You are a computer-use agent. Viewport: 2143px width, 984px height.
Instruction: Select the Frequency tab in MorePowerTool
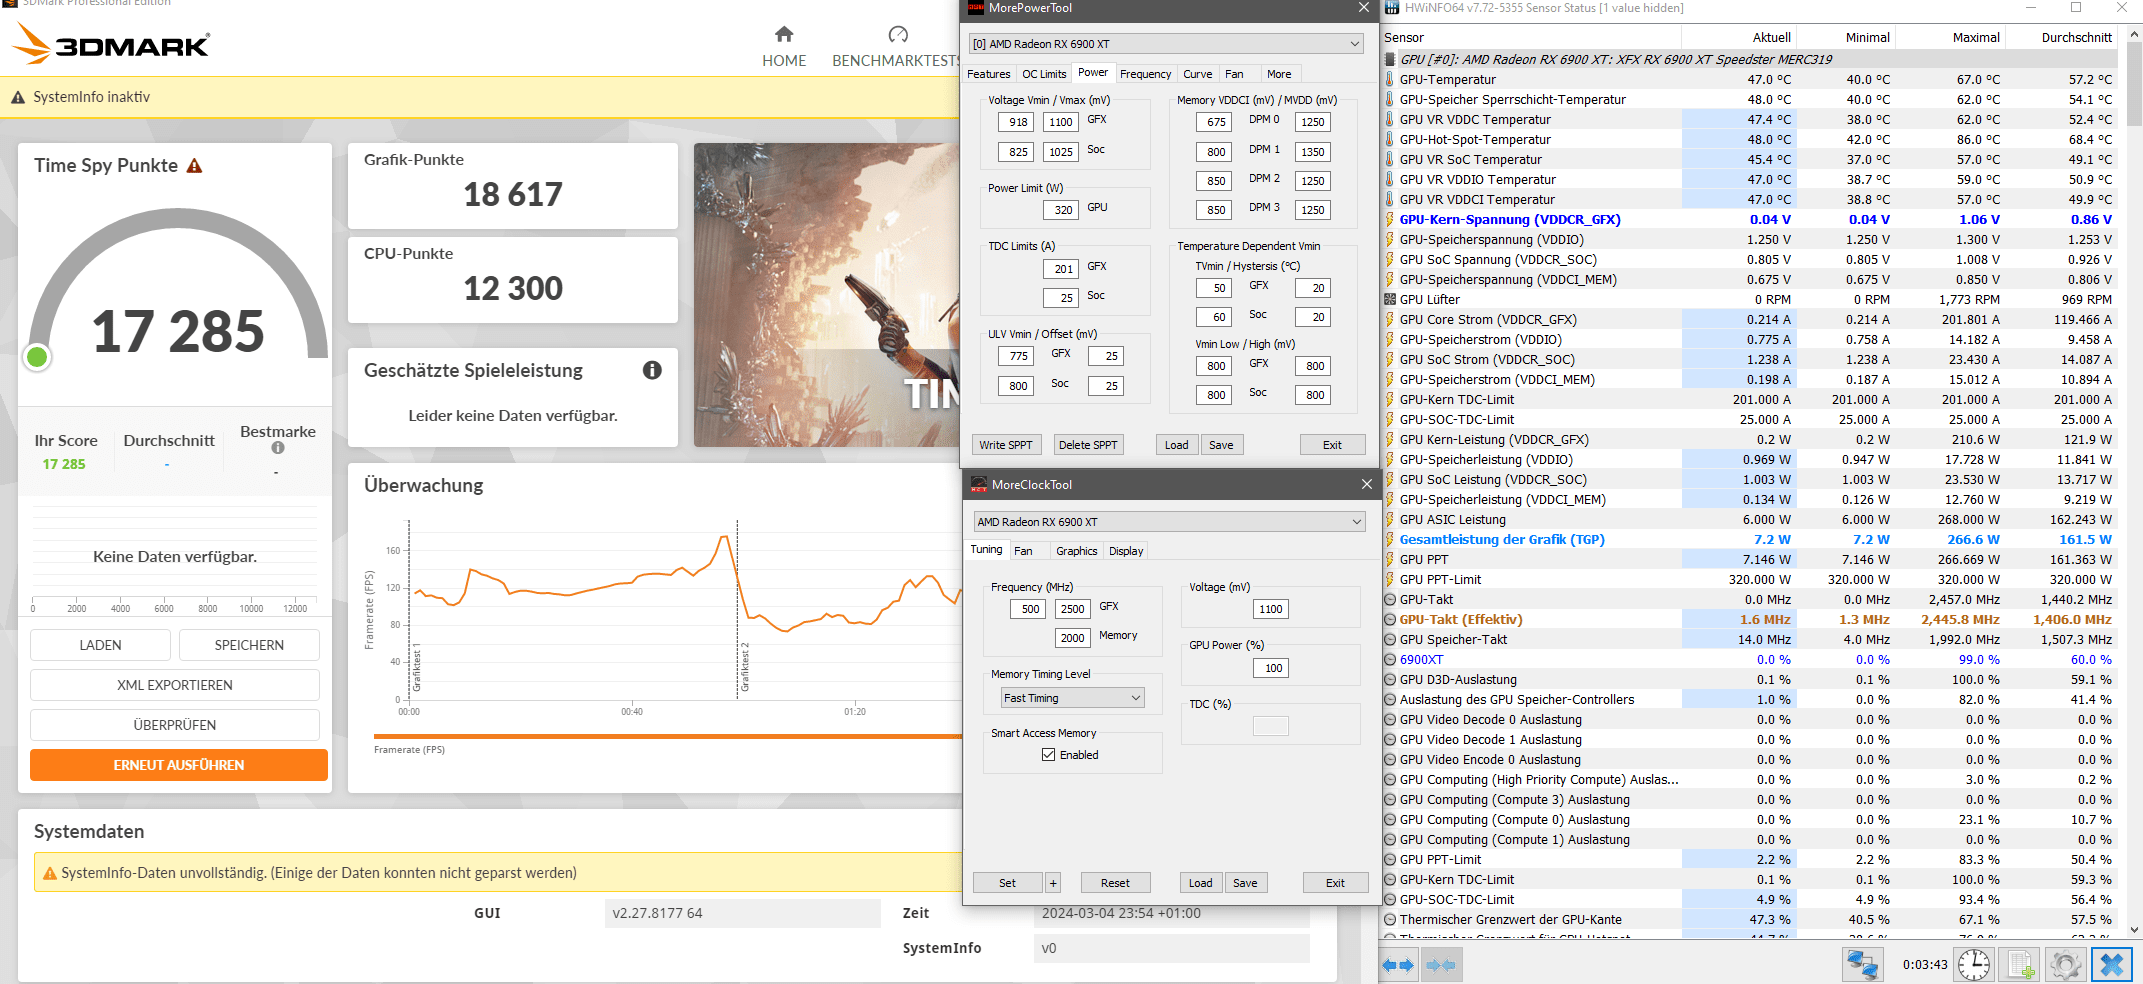(x=1145, y=74)
